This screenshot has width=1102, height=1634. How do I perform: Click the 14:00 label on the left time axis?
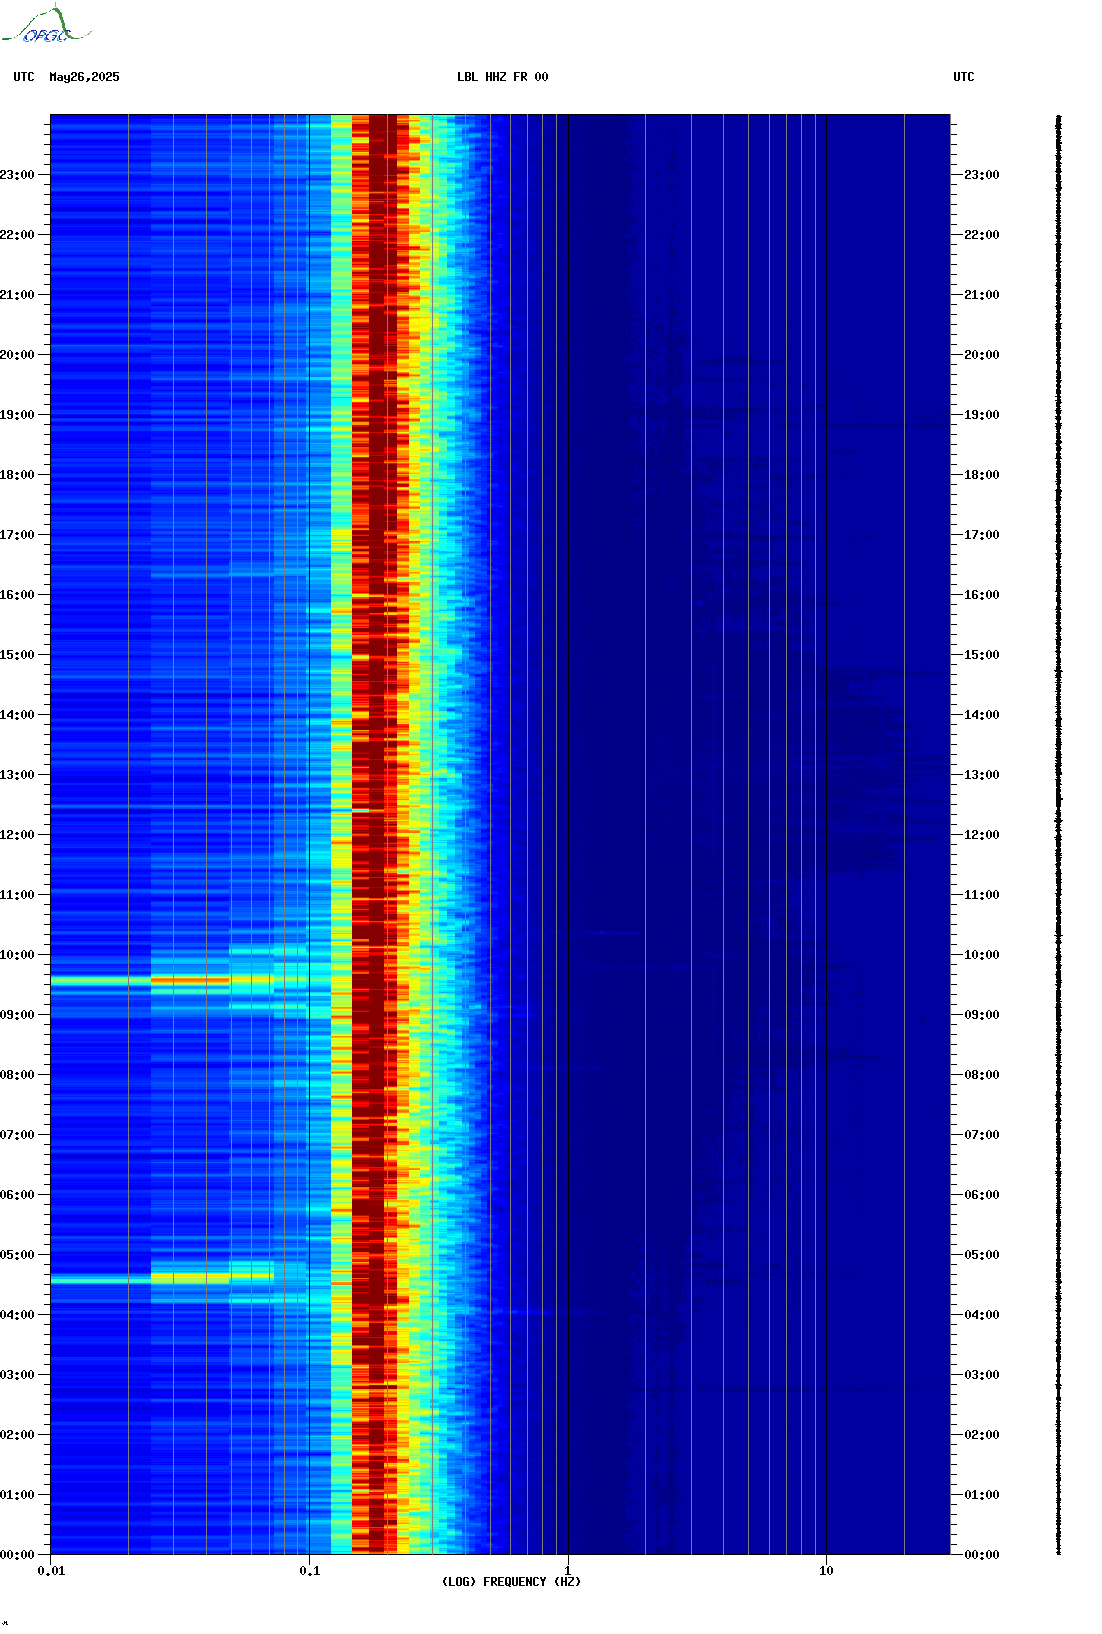(x=17, y=715)
